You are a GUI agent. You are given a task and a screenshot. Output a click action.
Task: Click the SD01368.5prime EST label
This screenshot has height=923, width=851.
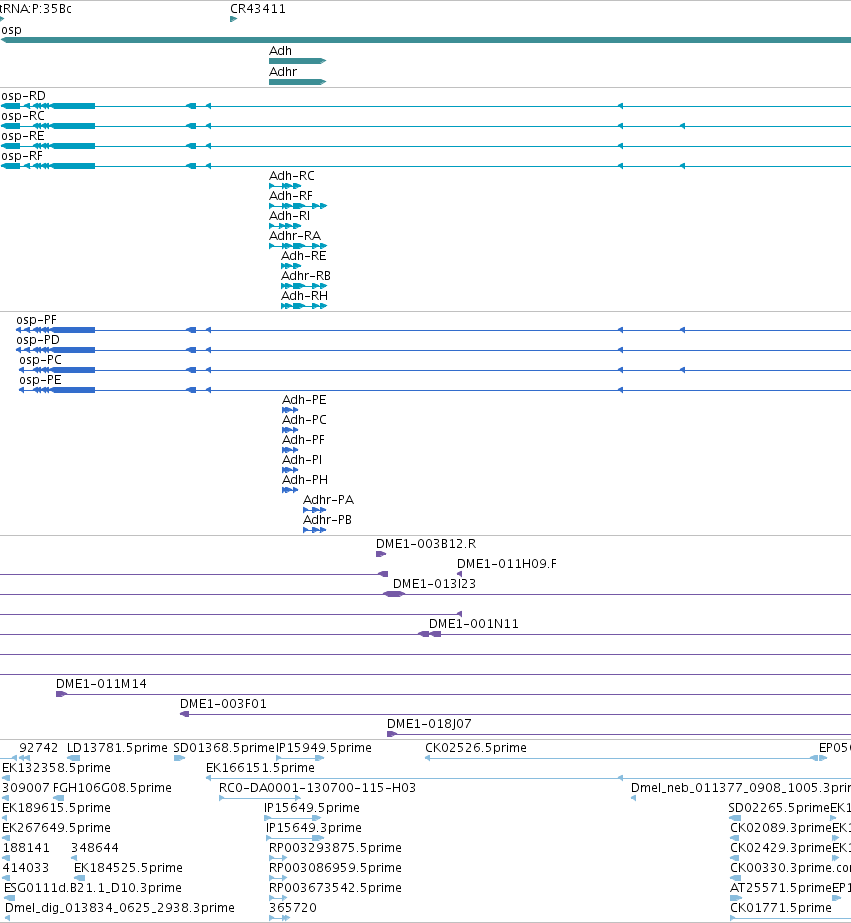tap(224, 748)
